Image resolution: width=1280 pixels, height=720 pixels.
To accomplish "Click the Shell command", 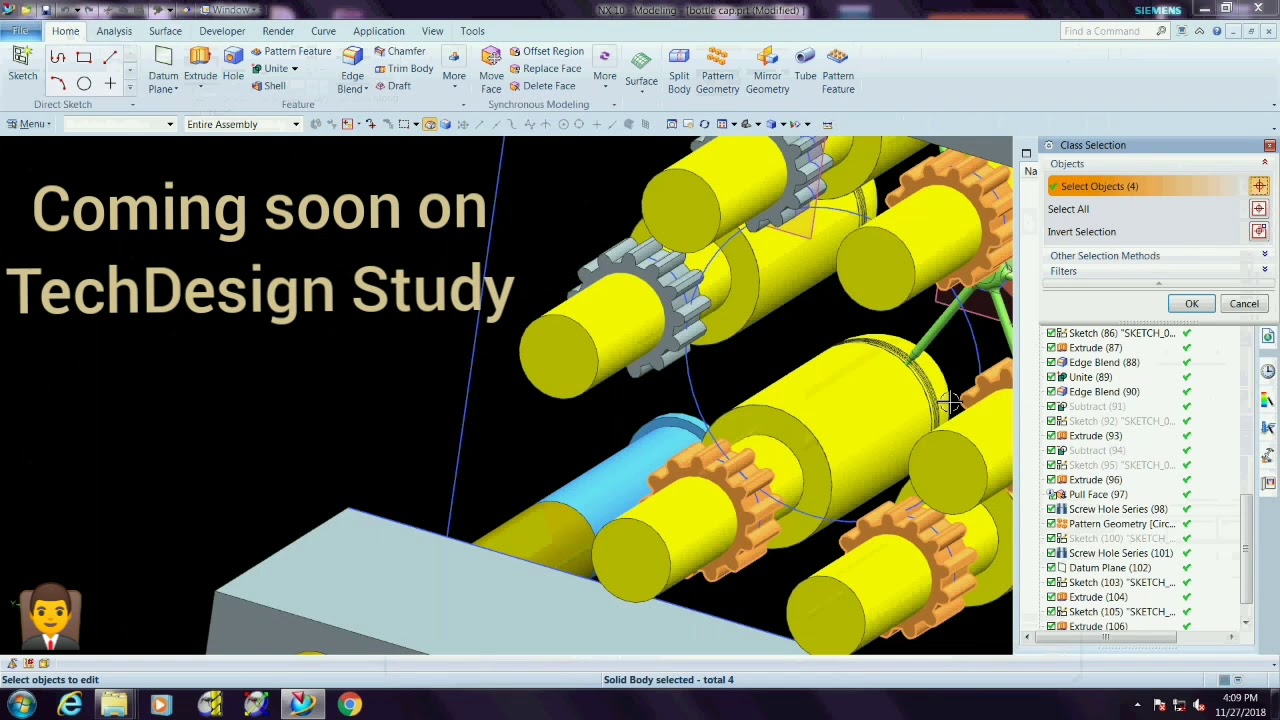I will (x=269, y=86).
